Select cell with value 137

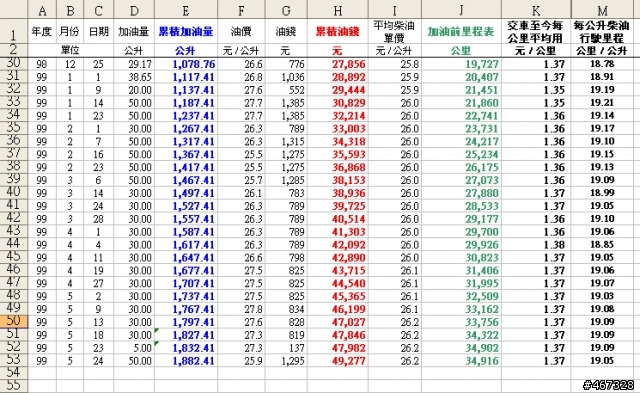pyautogui.click(x=286, y=348)
